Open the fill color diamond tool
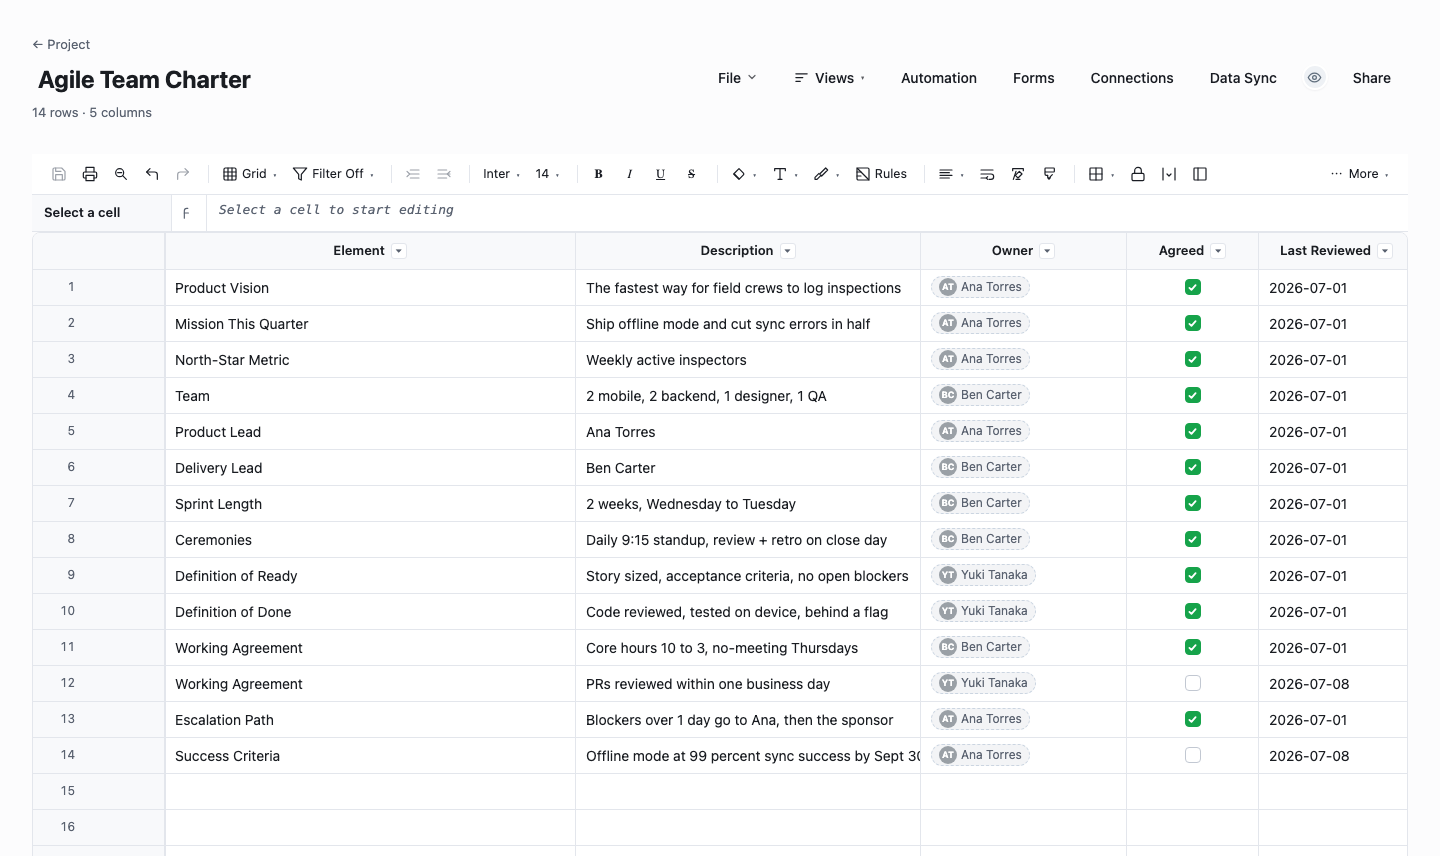This screenshot has width=1440, height=856. (739, 174)
